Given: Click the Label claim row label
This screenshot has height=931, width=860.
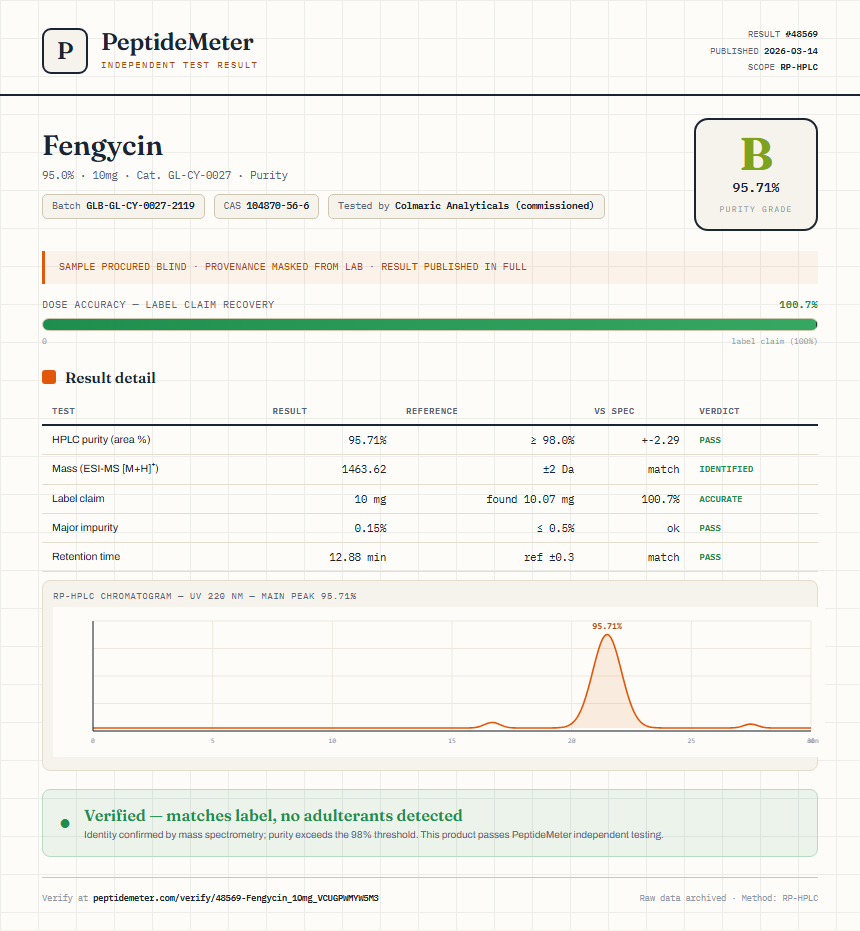Looking at the screenshot, I should 78,498.
